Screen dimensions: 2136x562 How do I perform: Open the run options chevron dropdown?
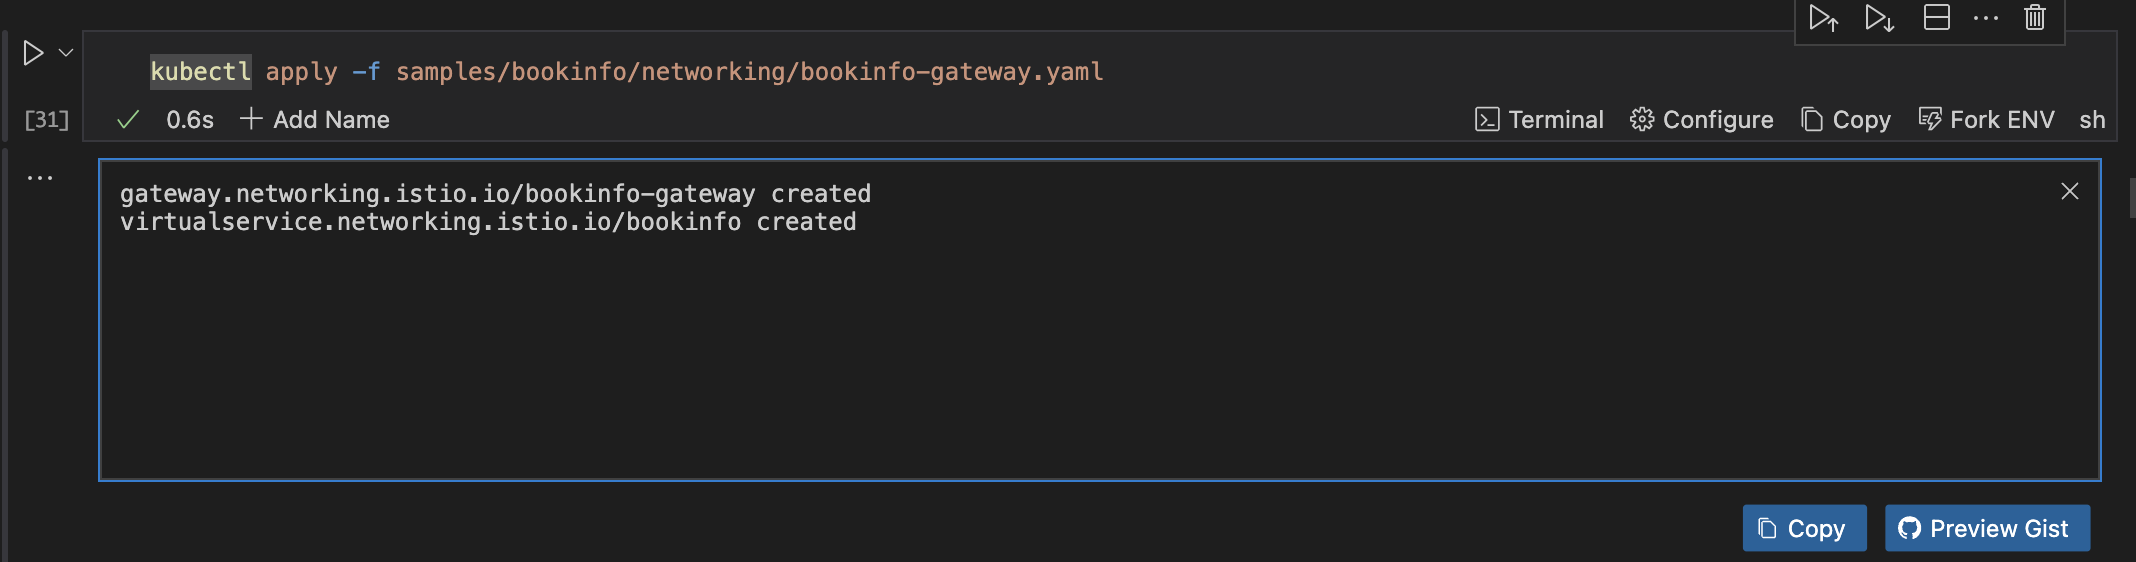coord(66,53)
